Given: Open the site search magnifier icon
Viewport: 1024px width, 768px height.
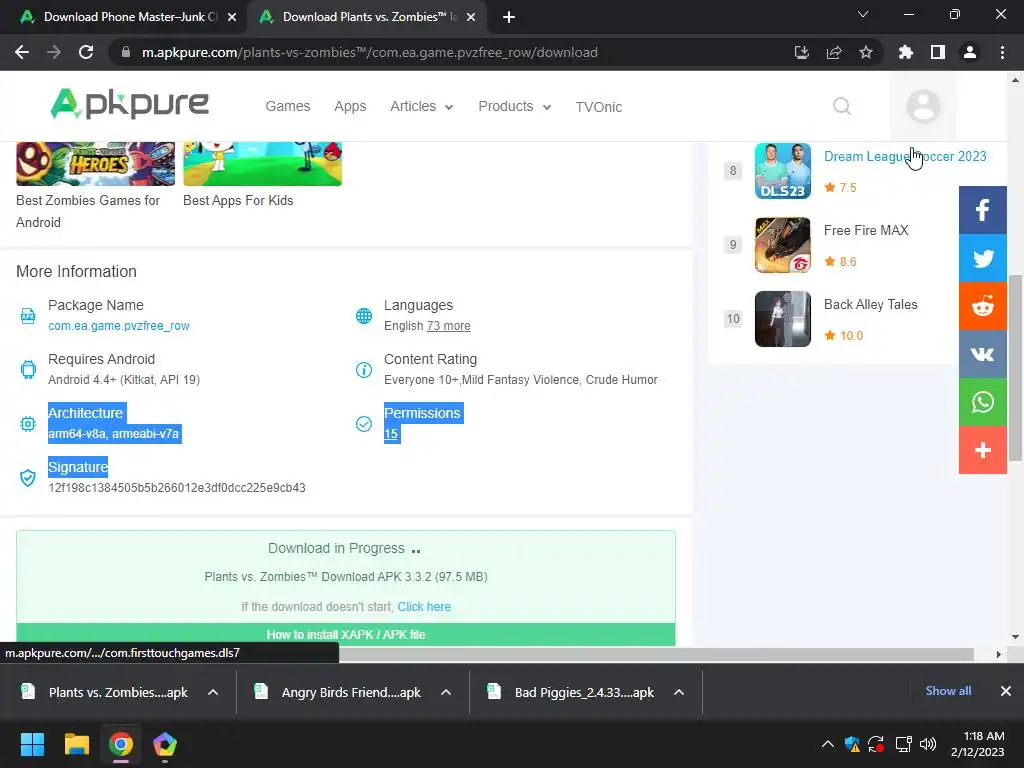Looking at the screenshot, I should tap(842, 106).
